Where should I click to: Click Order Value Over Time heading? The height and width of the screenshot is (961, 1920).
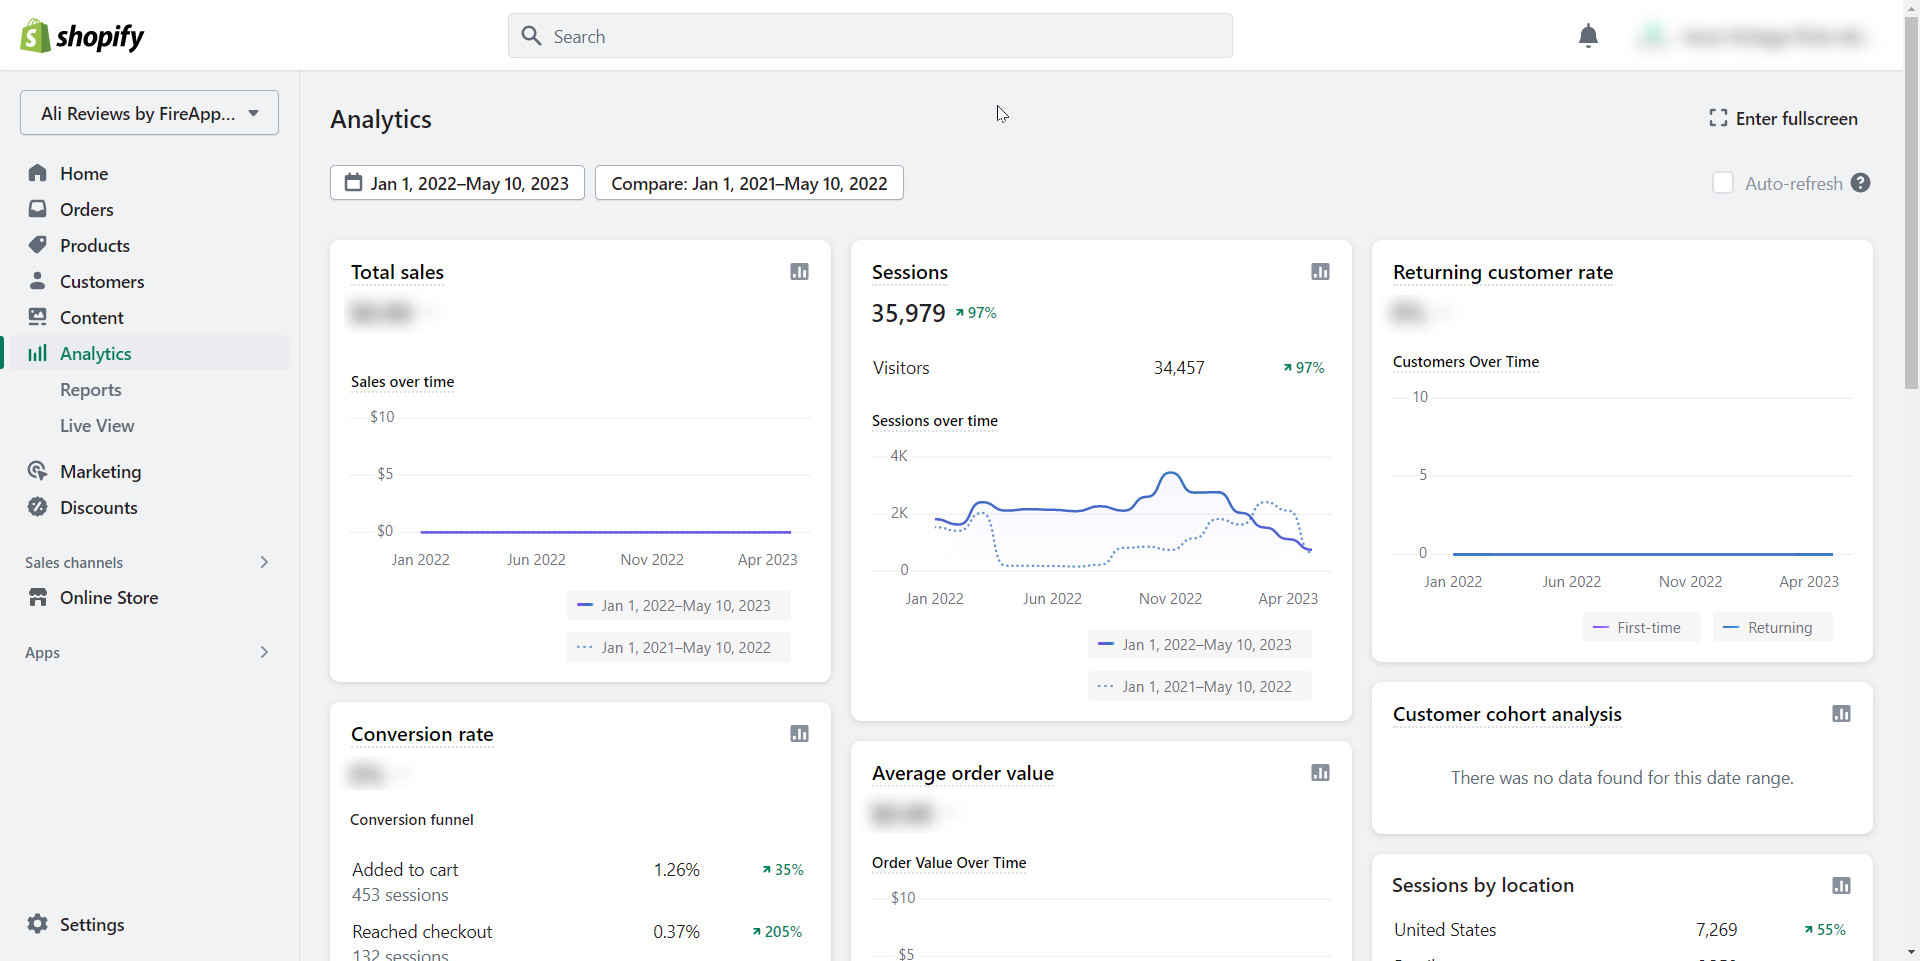tap(949, 862)
